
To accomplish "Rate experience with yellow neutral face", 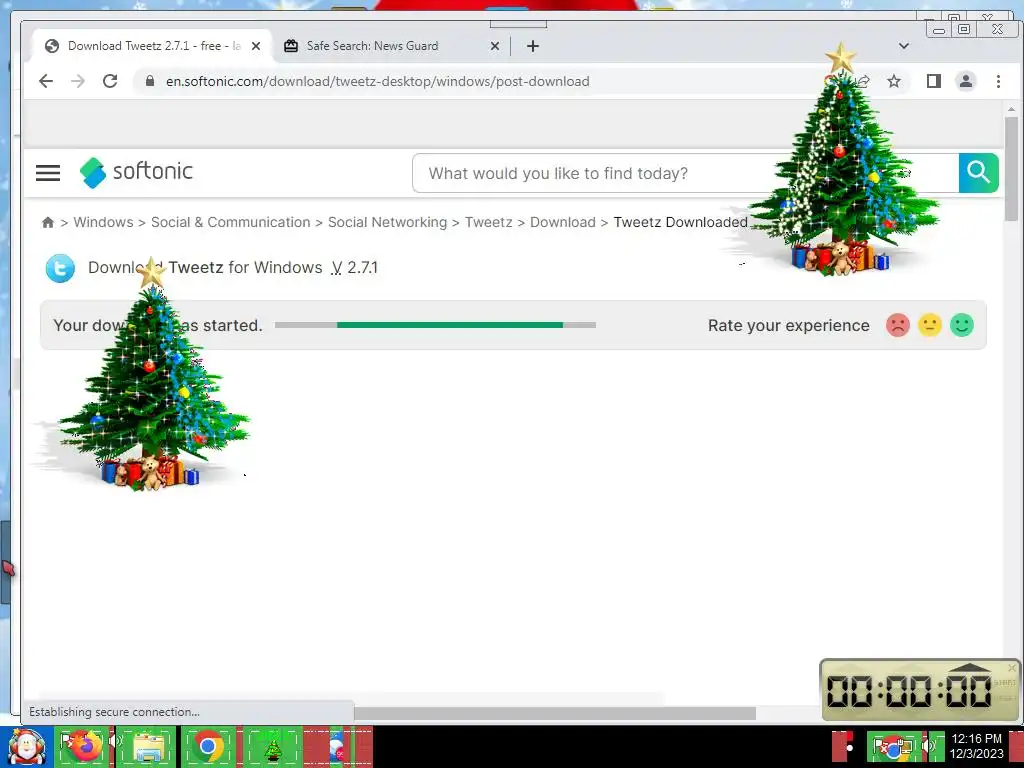I will pyautogui.click(x=929, y=325).
